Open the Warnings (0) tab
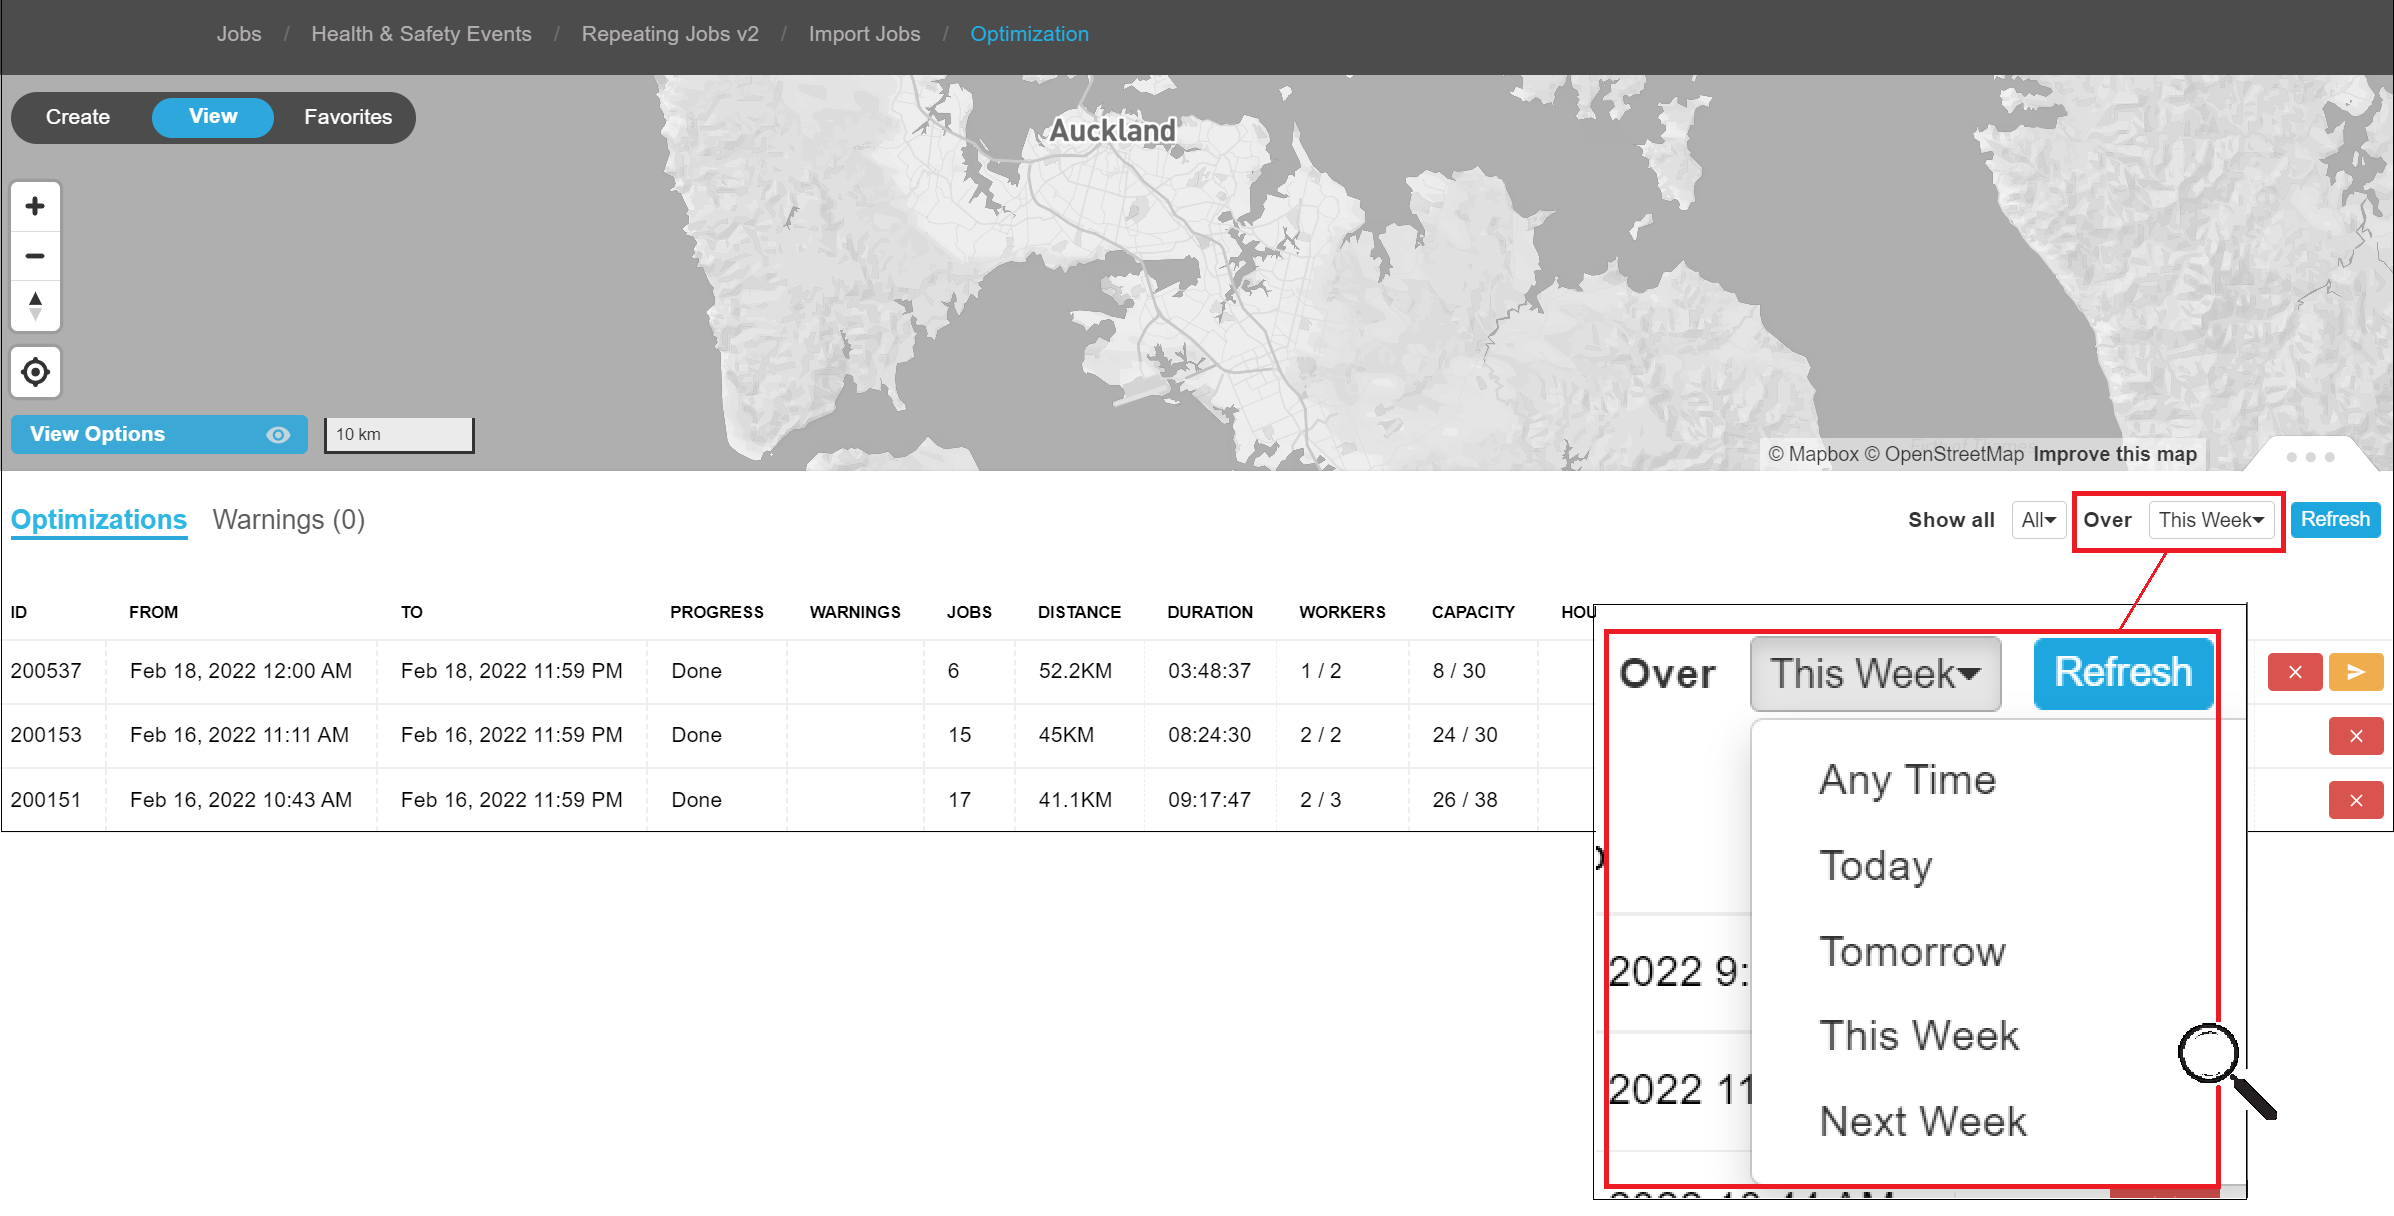The image size is (2394, 1216). click(x=289, y=520)
